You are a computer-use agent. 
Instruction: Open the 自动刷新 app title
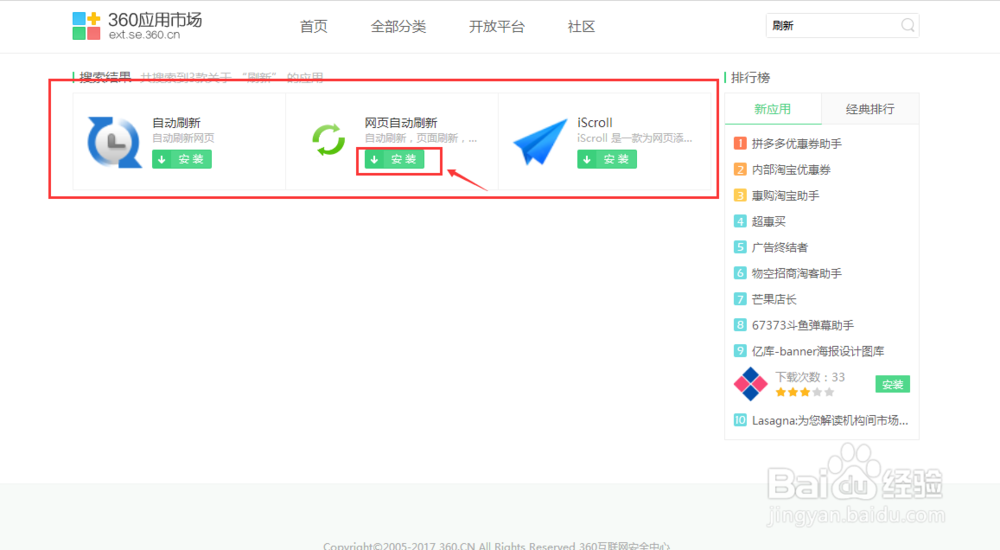tap(176, 123)
